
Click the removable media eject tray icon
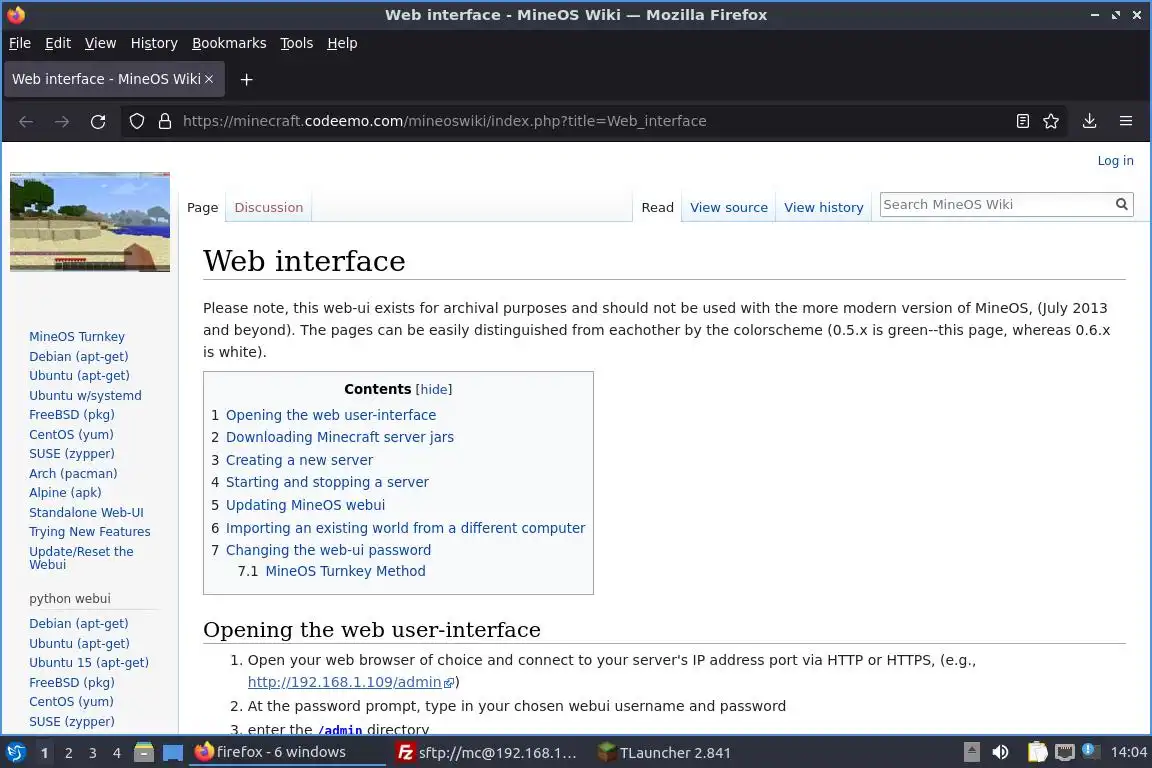coord(972,752)
